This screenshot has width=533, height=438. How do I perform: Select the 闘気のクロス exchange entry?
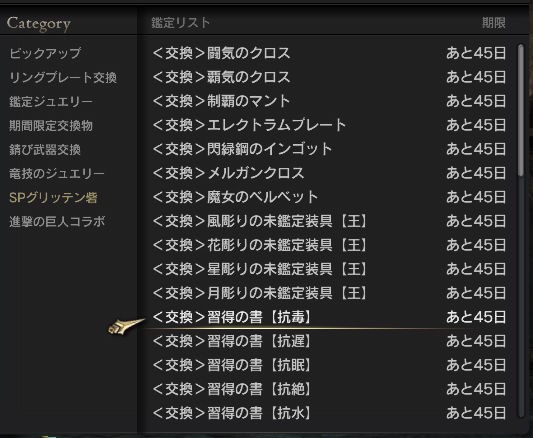click(329, 53)
